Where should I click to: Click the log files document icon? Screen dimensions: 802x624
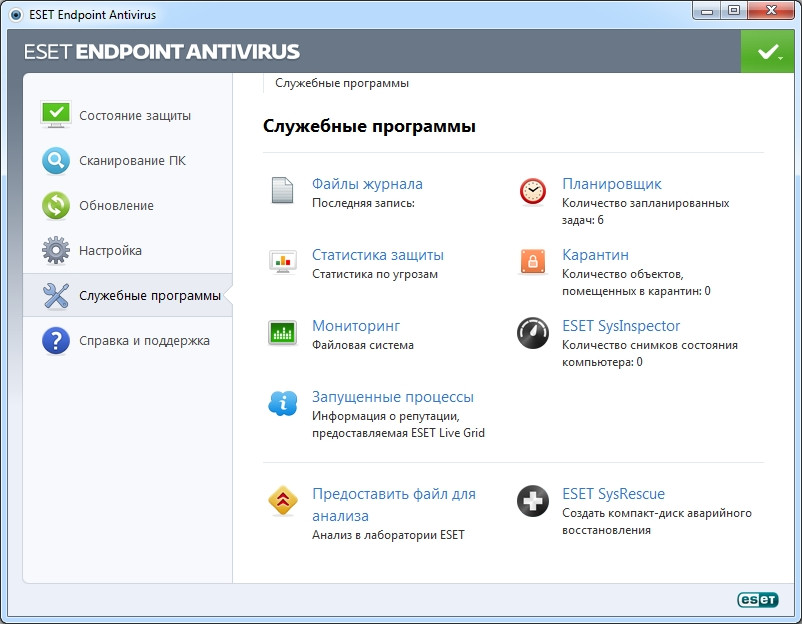[282, 190]
